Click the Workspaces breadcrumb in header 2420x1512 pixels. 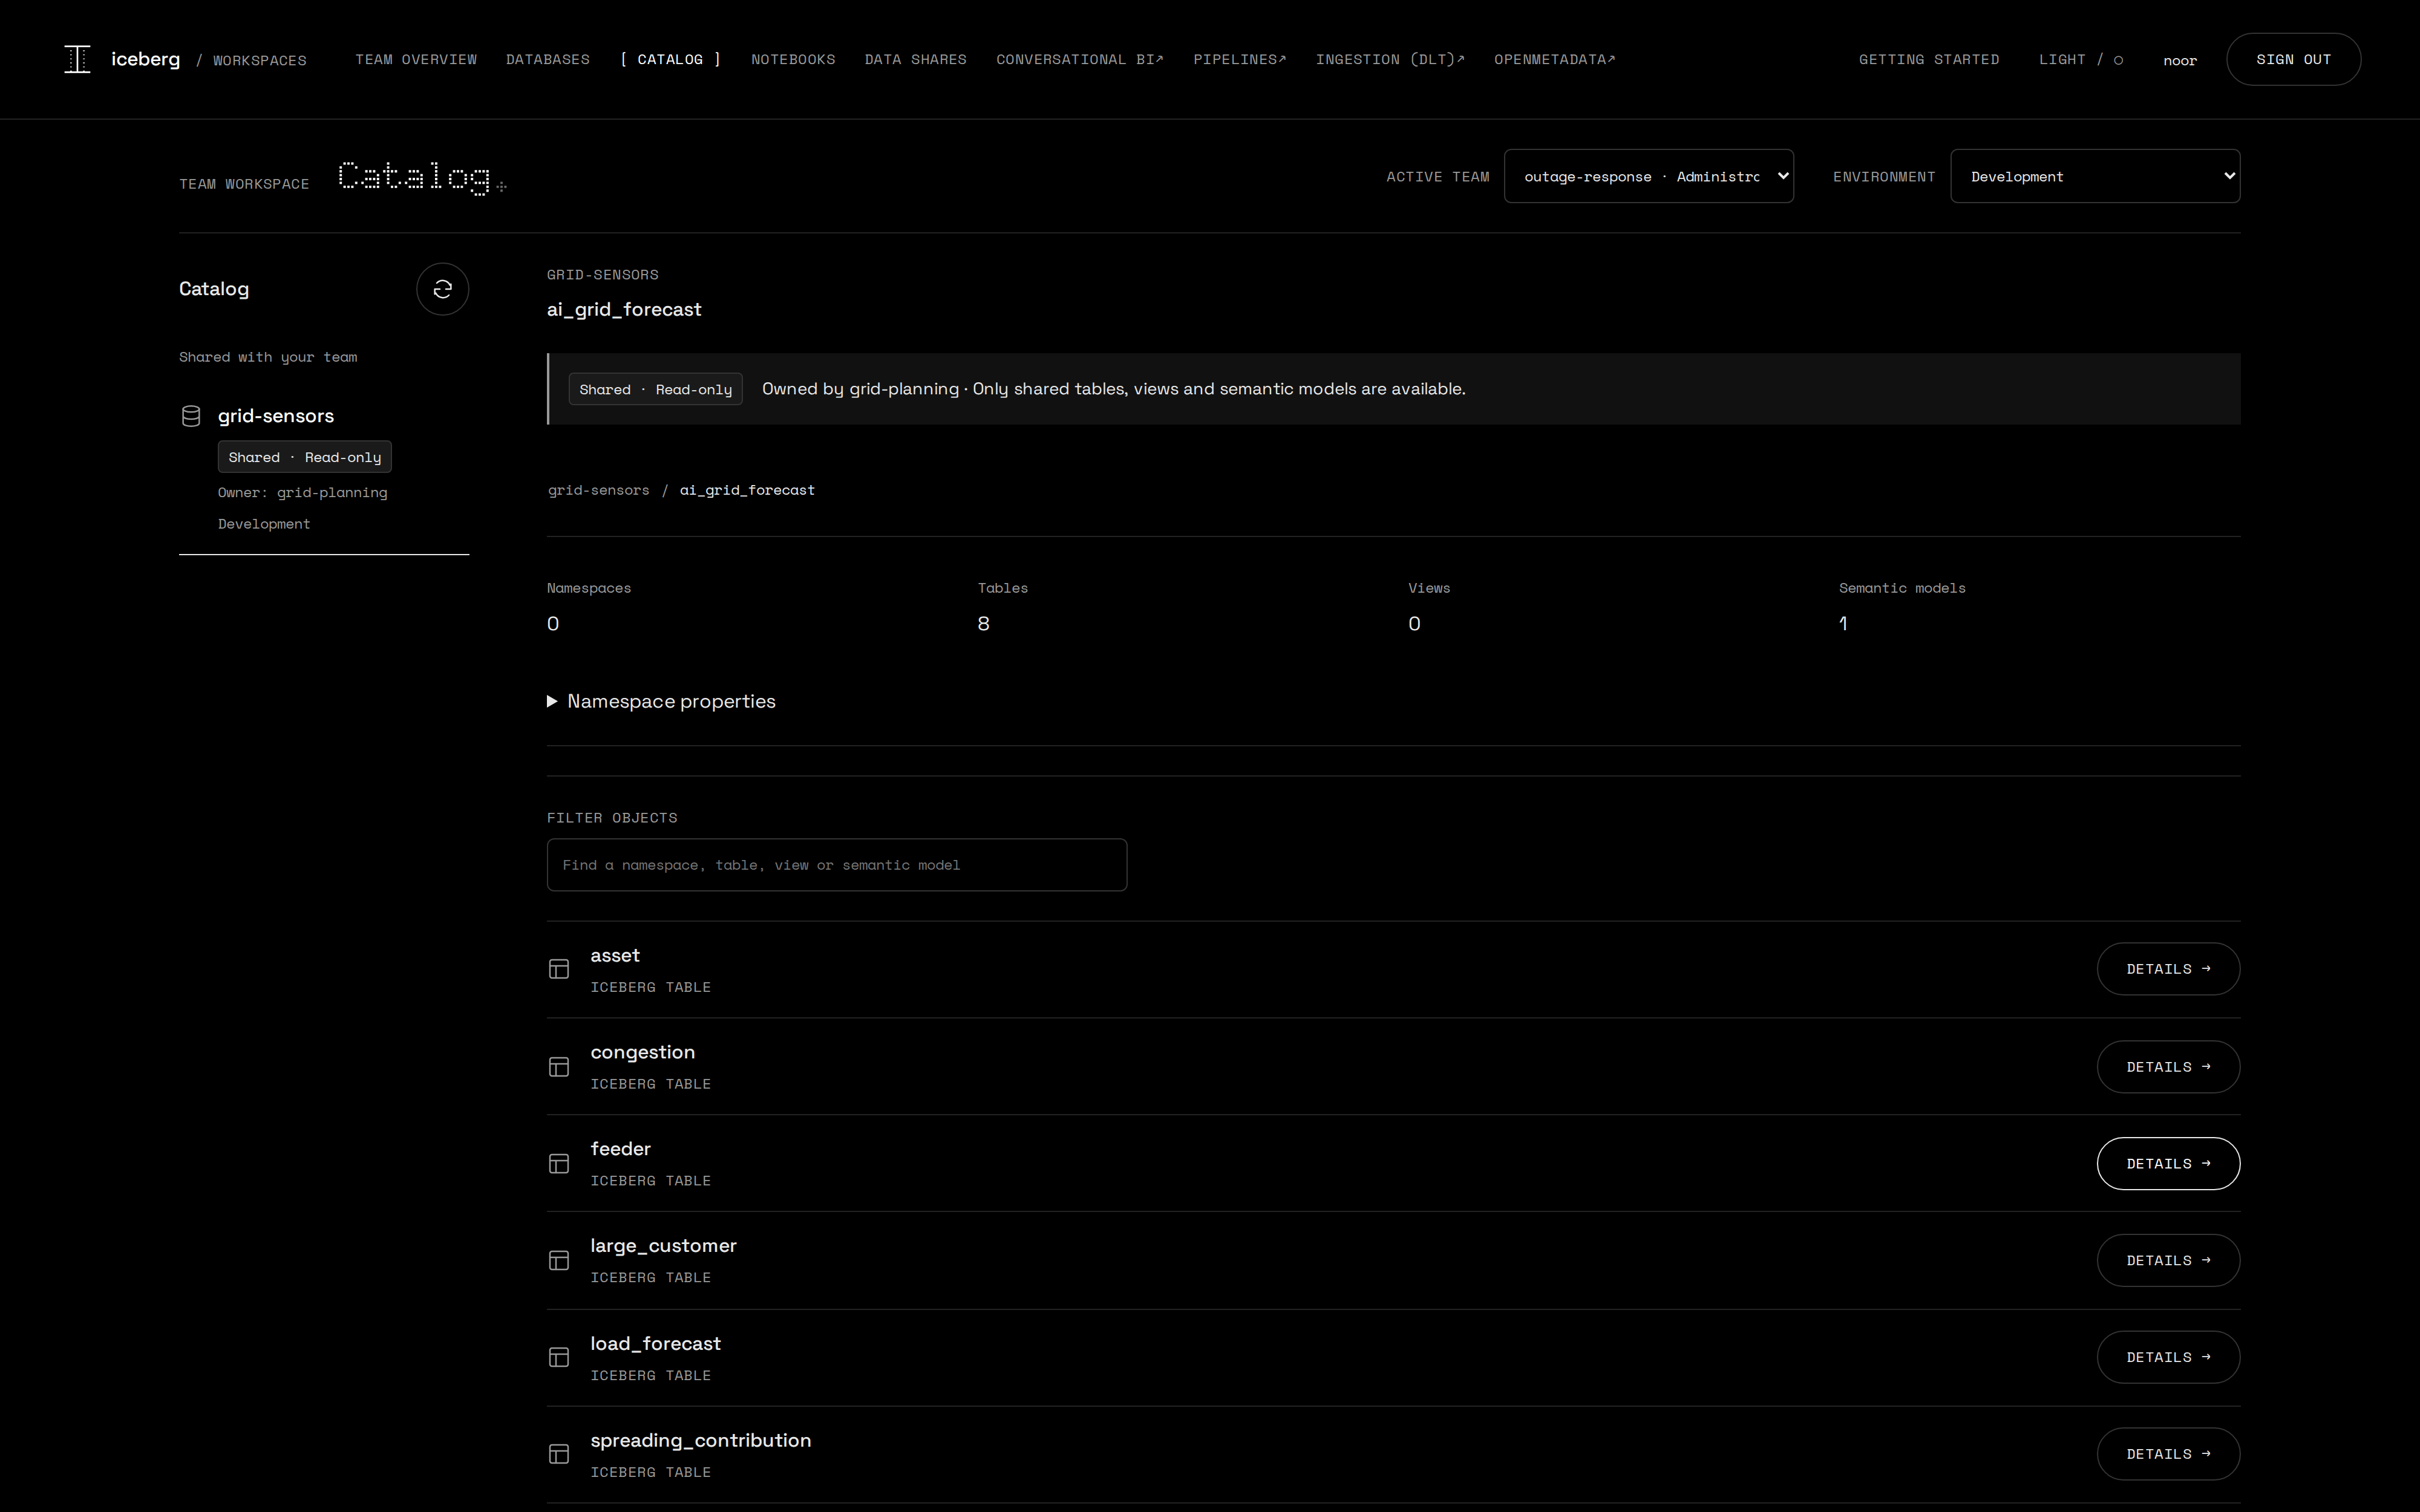click(x=260, y=61)
